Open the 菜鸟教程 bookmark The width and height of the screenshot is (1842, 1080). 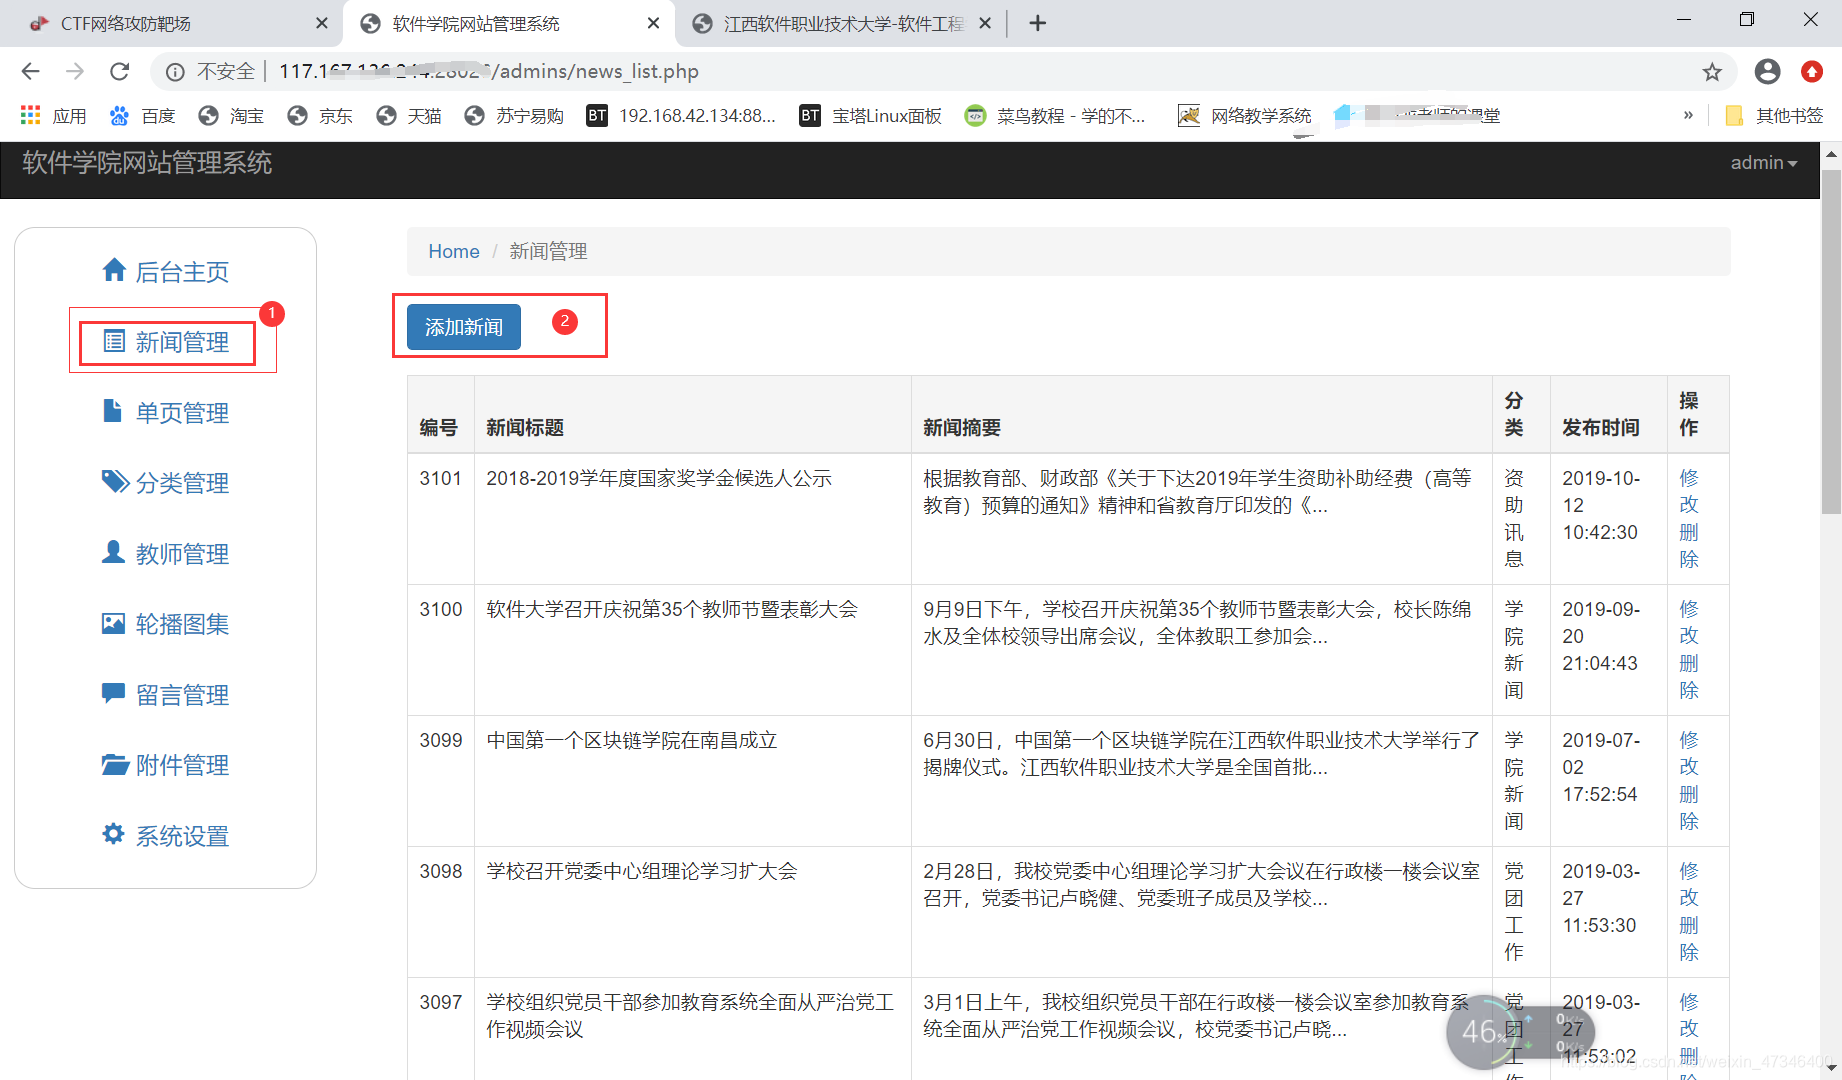1055,116
